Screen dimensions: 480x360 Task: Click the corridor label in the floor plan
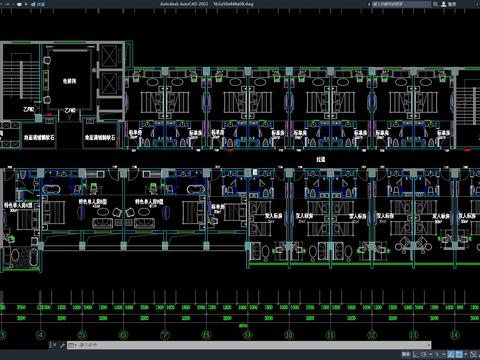point(320,159)
